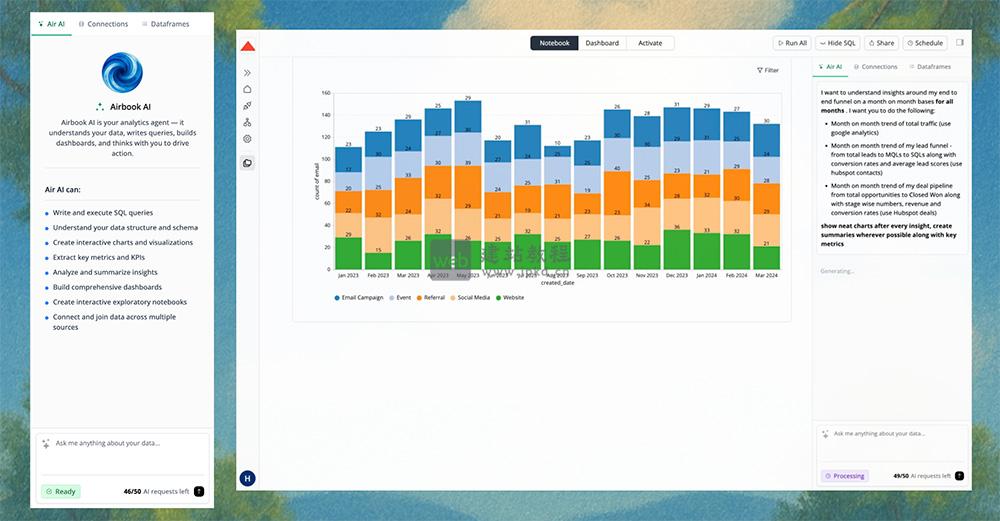
Task: Send prompt with left window arrow button
Action: (x=199, y=492)
